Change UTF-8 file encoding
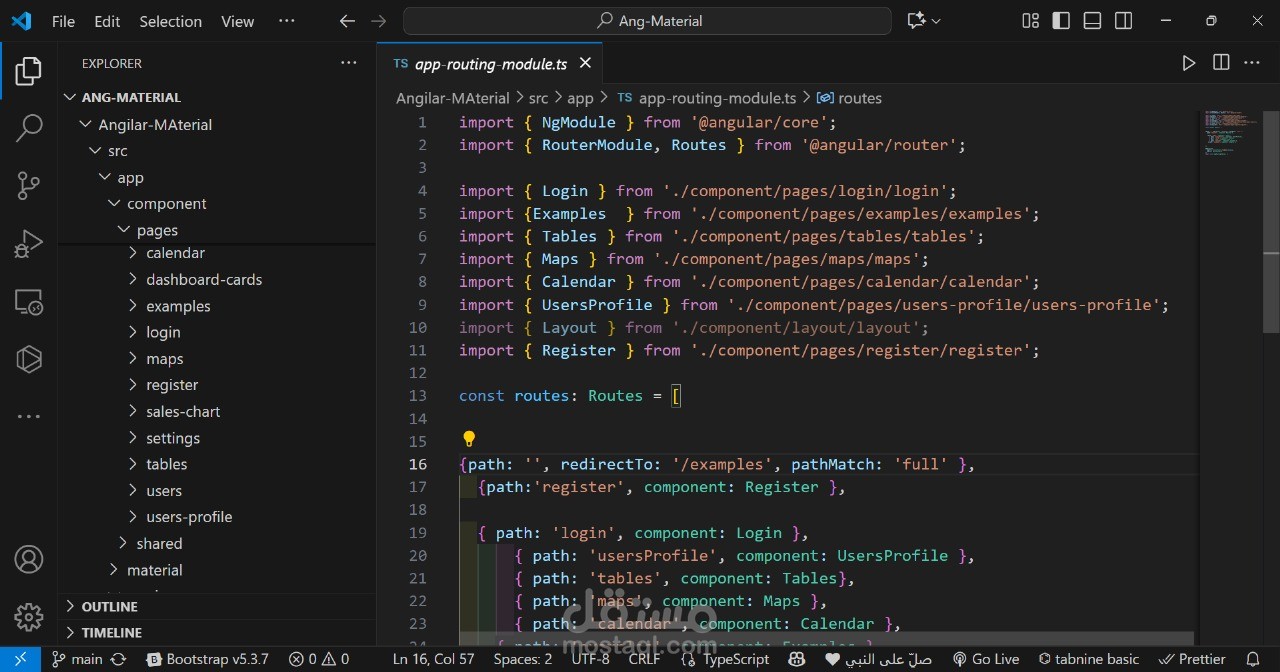 click(x=591, y=659)
